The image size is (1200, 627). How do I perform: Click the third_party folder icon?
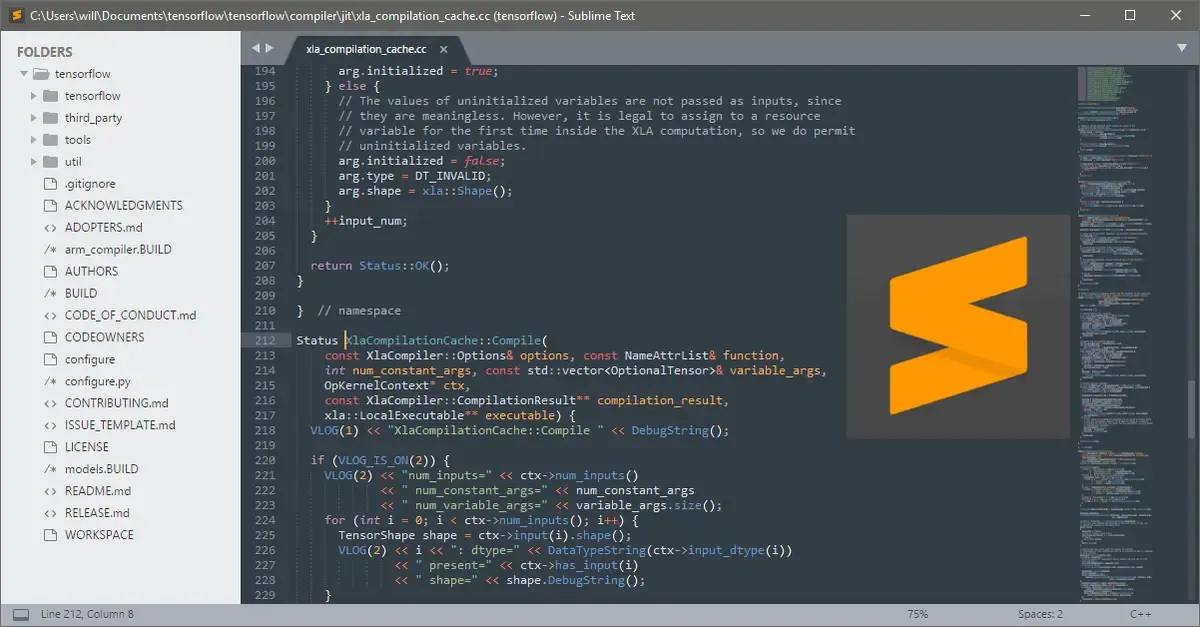pyautogui.click(x=51, y=118)
